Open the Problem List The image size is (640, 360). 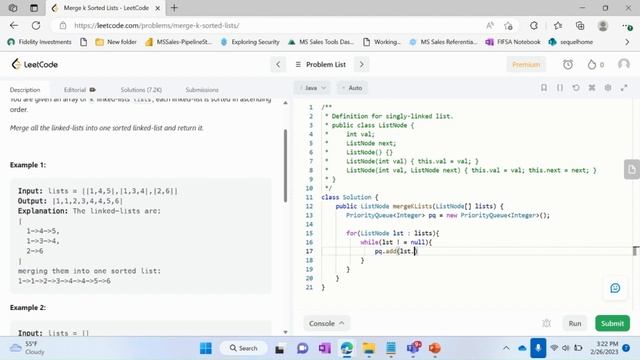(x=320, y=64)
